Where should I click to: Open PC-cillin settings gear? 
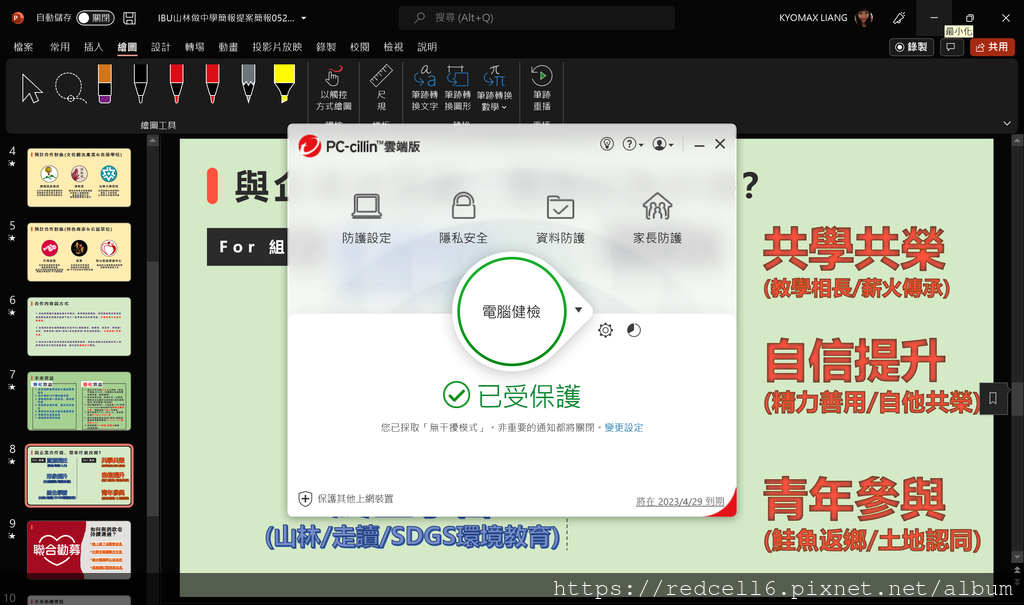pyautogui.click(x=605, y=330)
